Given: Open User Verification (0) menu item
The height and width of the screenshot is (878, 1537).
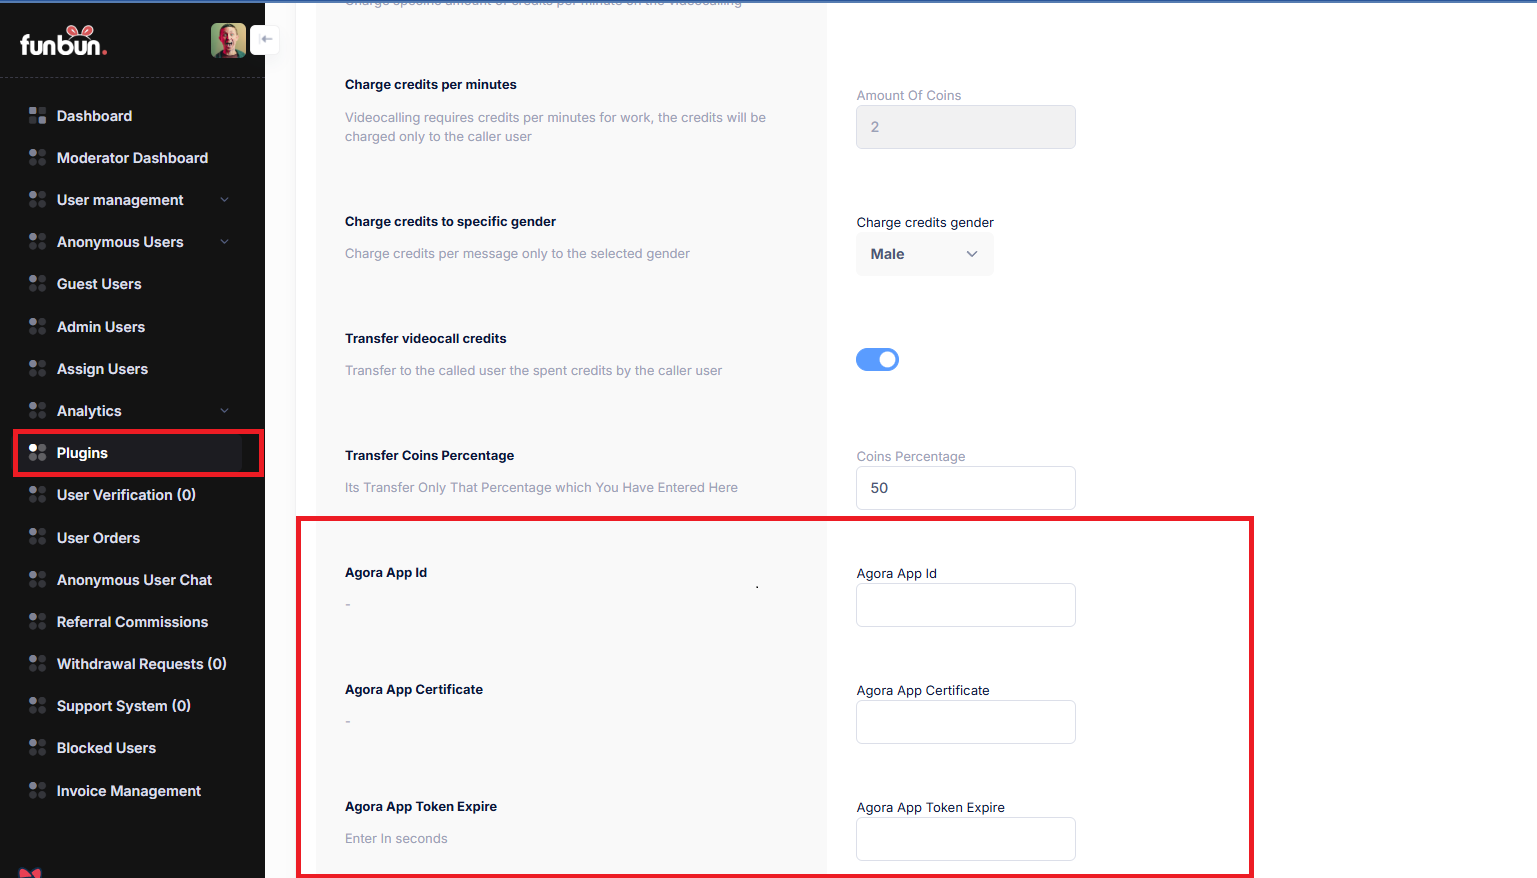Looking at the screenshot, I should point(126,495).
